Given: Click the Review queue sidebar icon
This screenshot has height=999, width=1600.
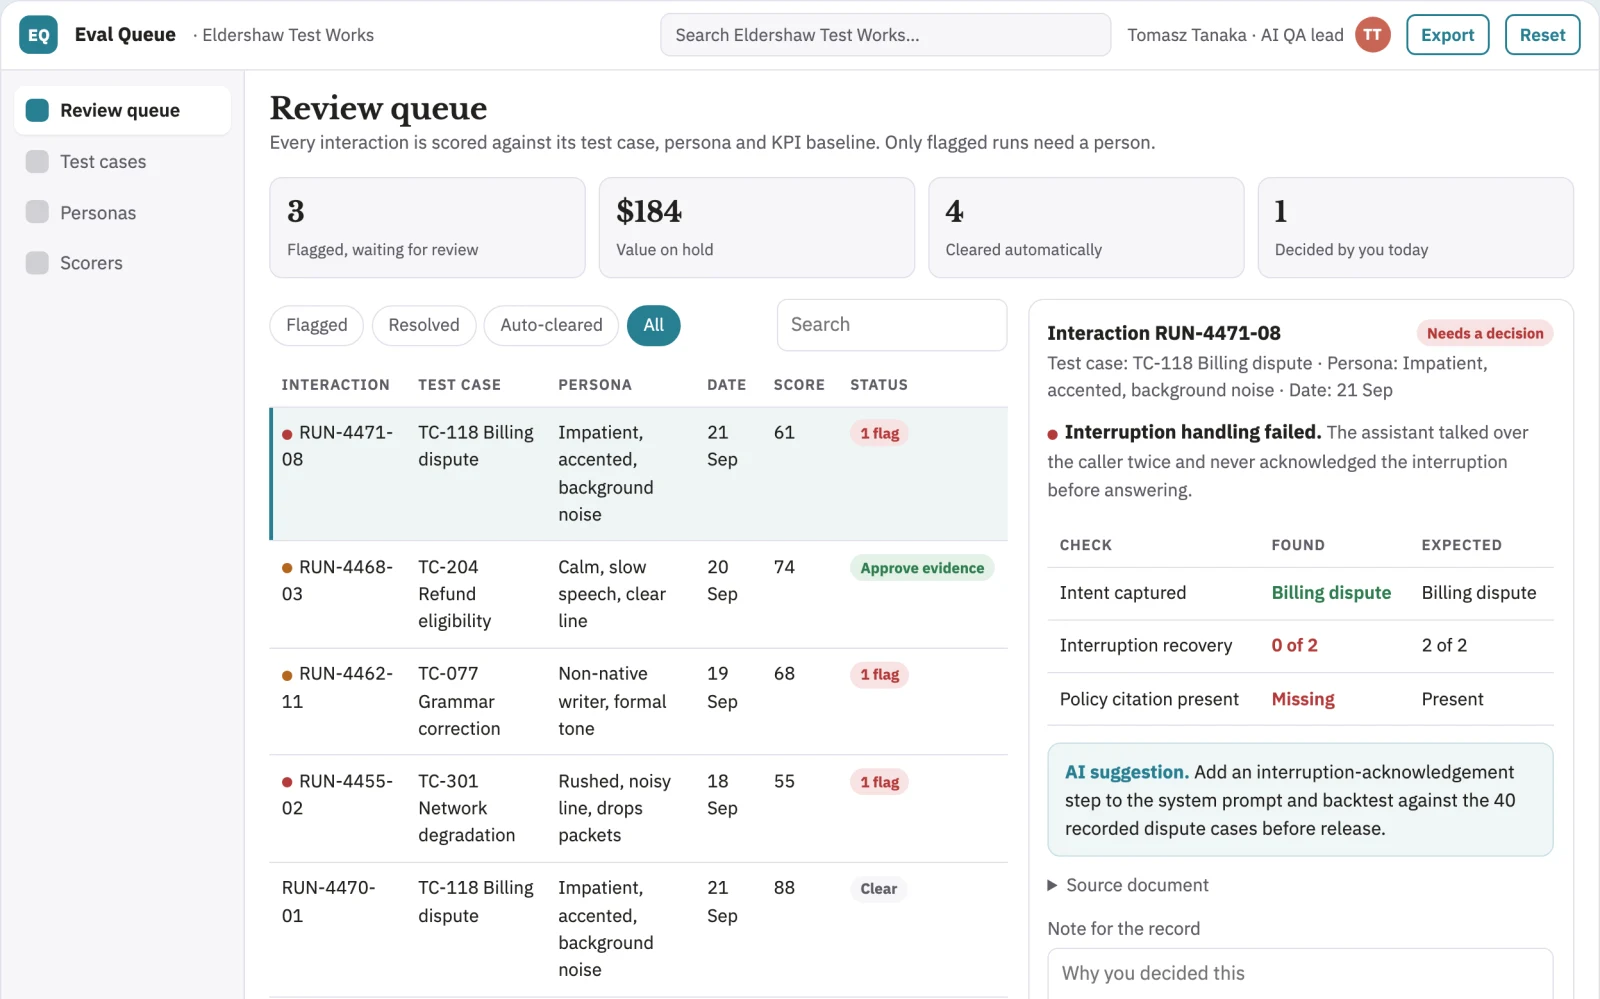Looking at the screenshot, I should [x=37, y=110].
